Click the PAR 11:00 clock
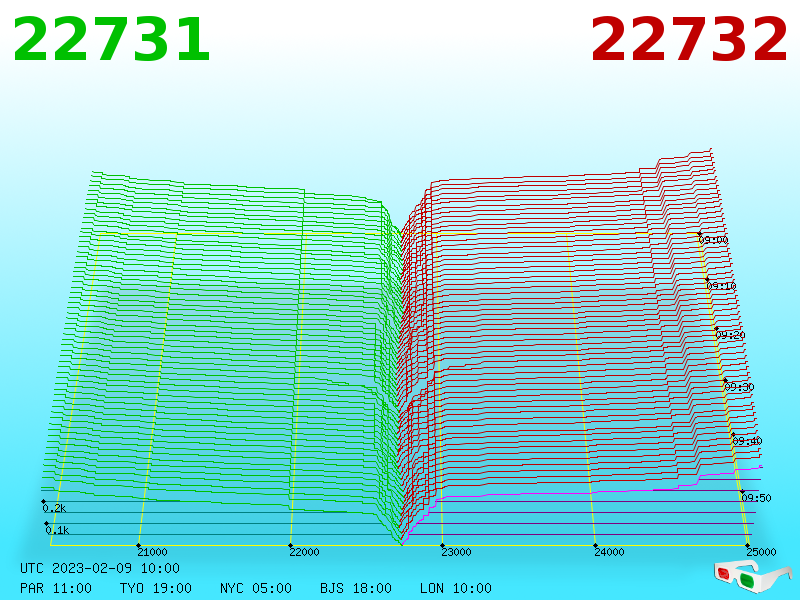Image resolution: width=800 pixels, height=600 pixels. 56,588
